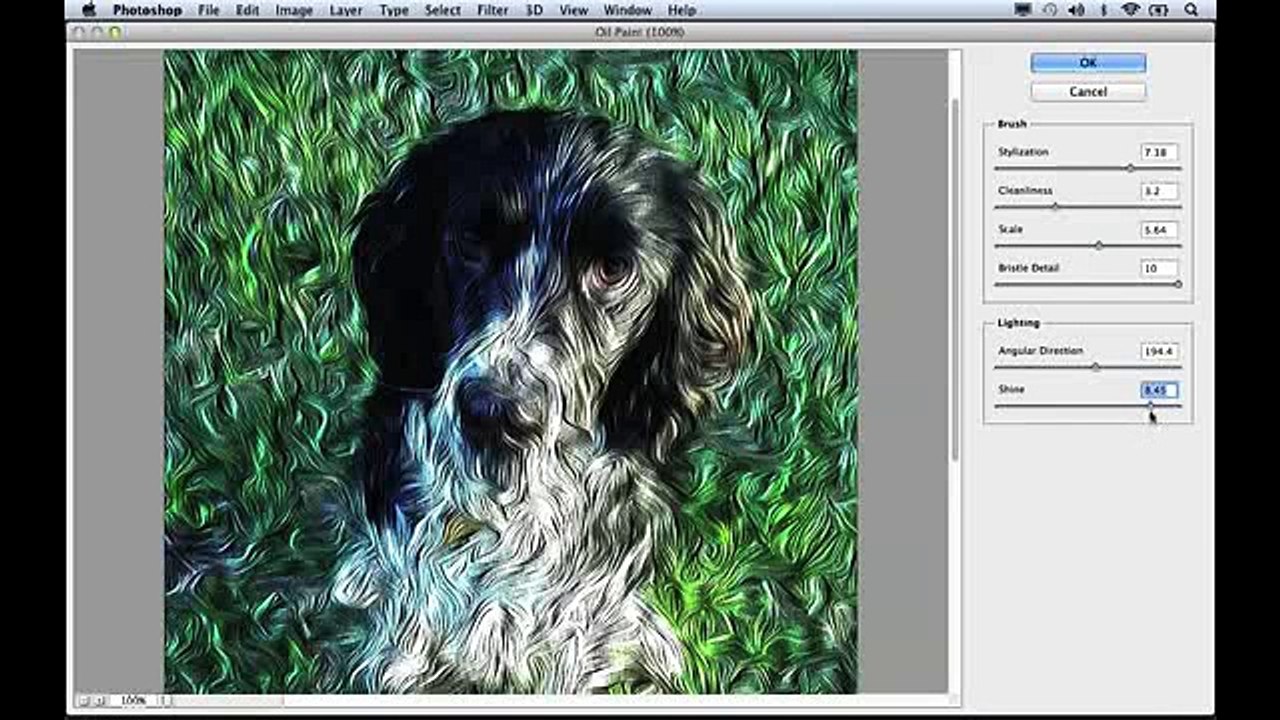
Task: Click the Oil Paint (100%) window title
Action: click(639, 32)
